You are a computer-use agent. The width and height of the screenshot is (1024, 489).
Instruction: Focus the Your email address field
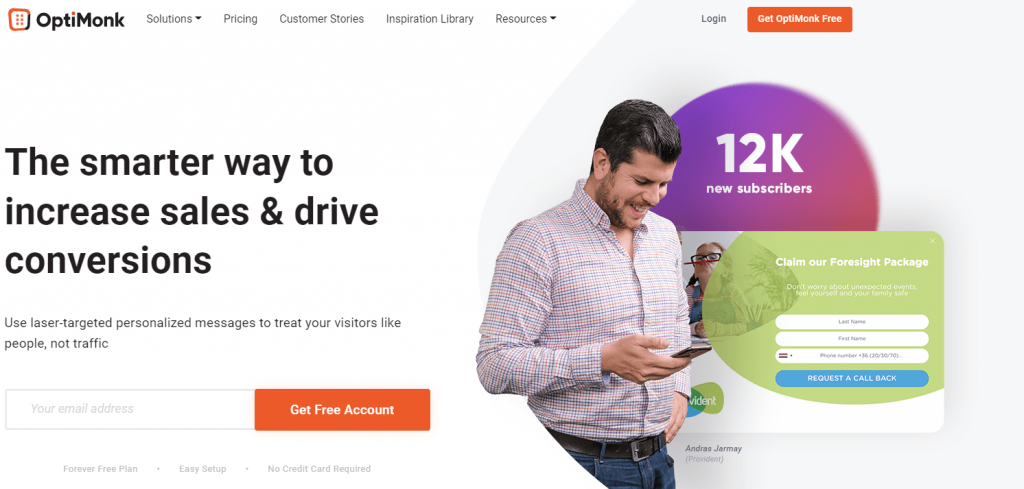coord(130,409)
